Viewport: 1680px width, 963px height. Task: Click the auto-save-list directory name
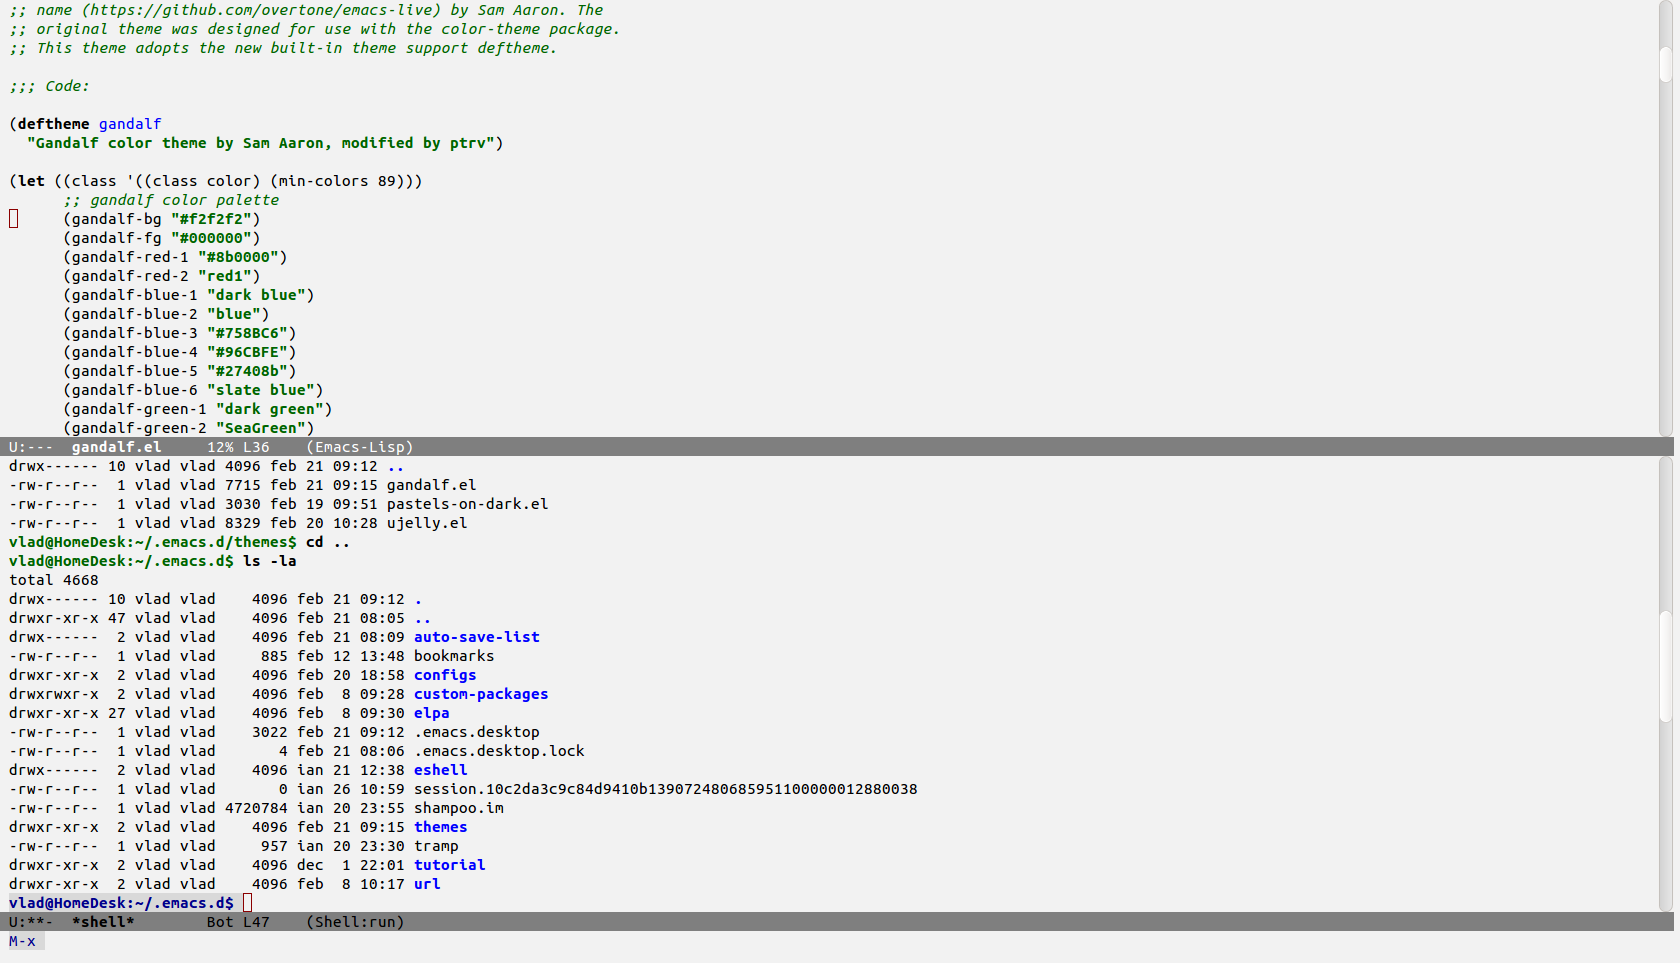[477, 637]
